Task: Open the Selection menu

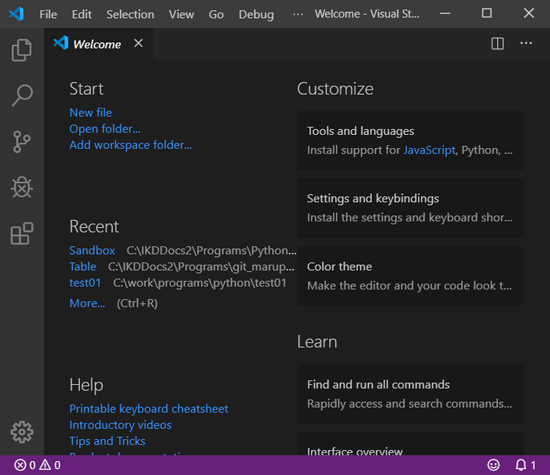Action: (130, 14)
